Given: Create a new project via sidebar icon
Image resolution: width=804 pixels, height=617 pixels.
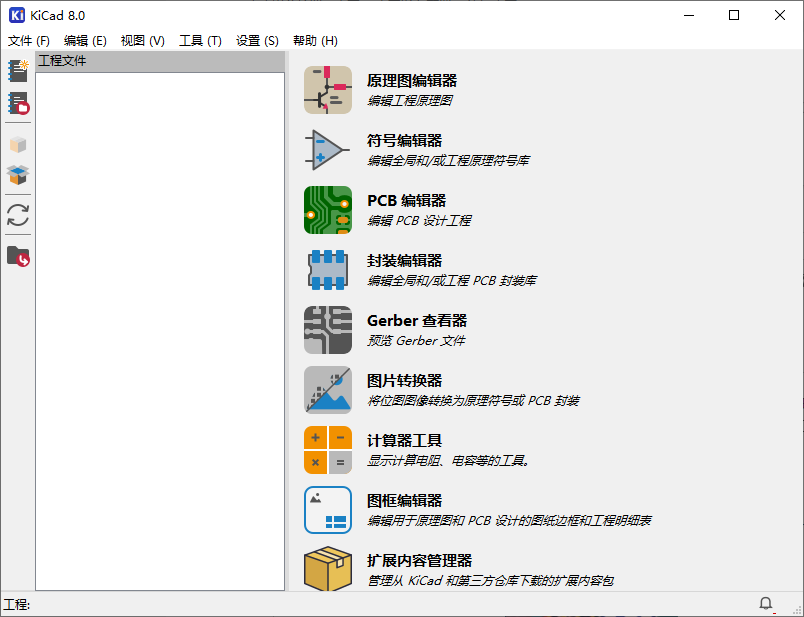Looking at the screenshot, I should pyautogui.click(x=17, y=70).
